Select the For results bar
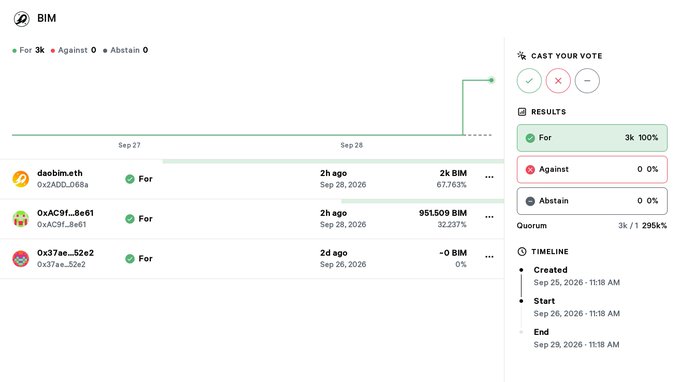 pos(592,138)
